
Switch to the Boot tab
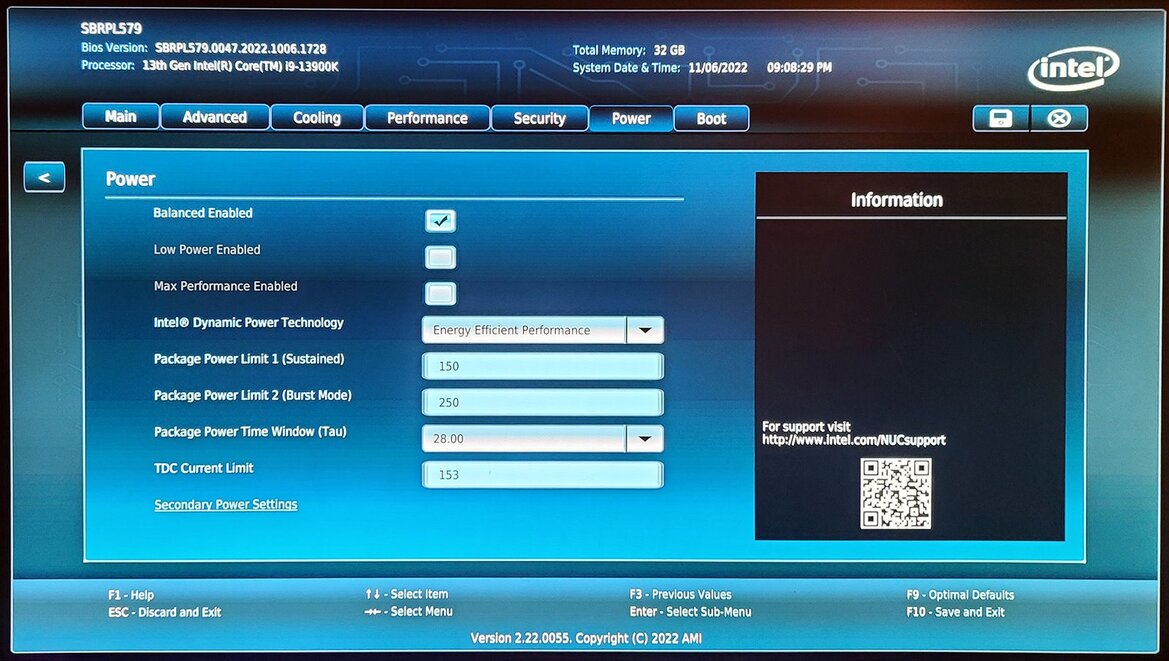(711, 118)
